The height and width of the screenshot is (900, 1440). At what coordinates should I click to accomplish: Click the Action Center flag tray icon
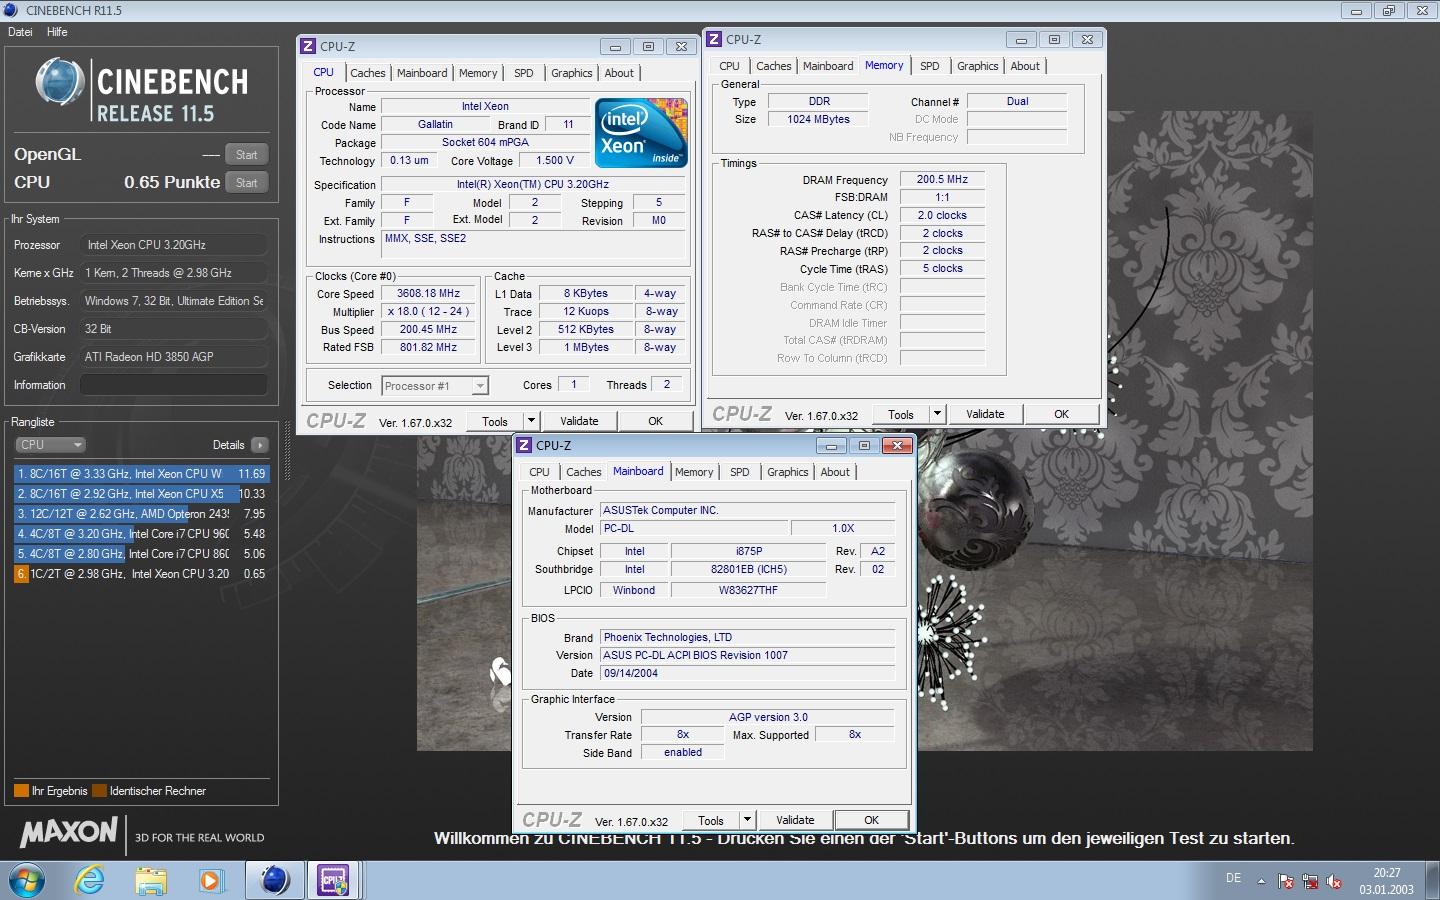pyautogui.click(x=1286, y=881)
